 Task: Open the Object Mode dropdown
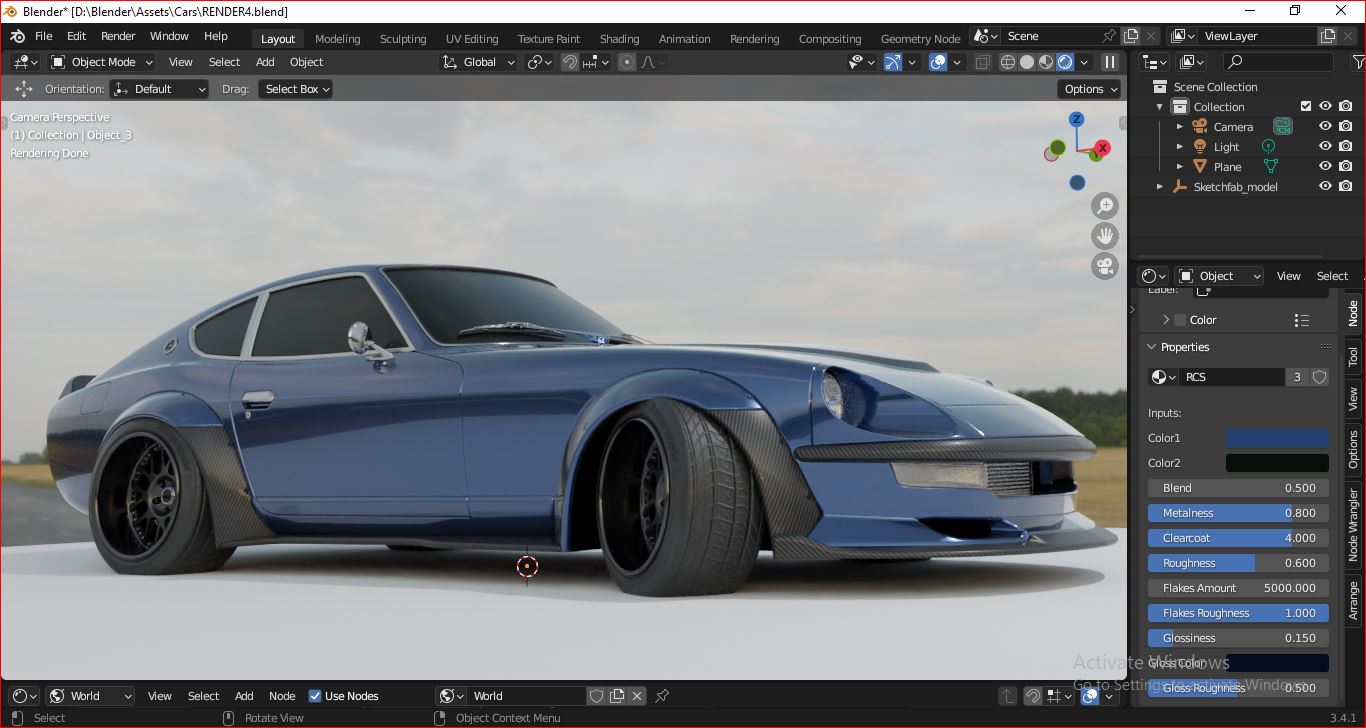pos(100,62)
